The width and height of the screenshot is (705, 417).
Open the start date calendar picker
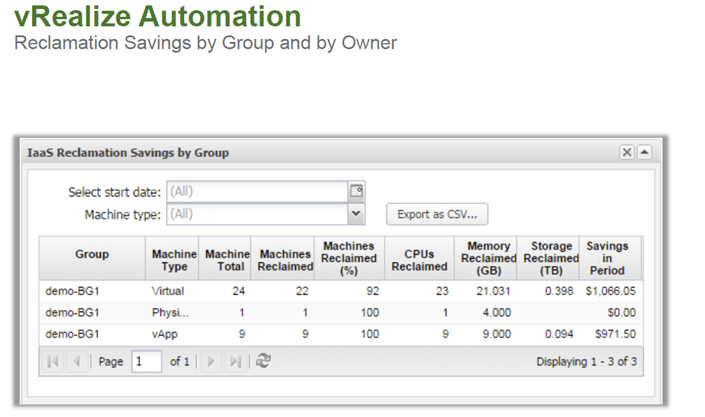click(x=357, y=191)
